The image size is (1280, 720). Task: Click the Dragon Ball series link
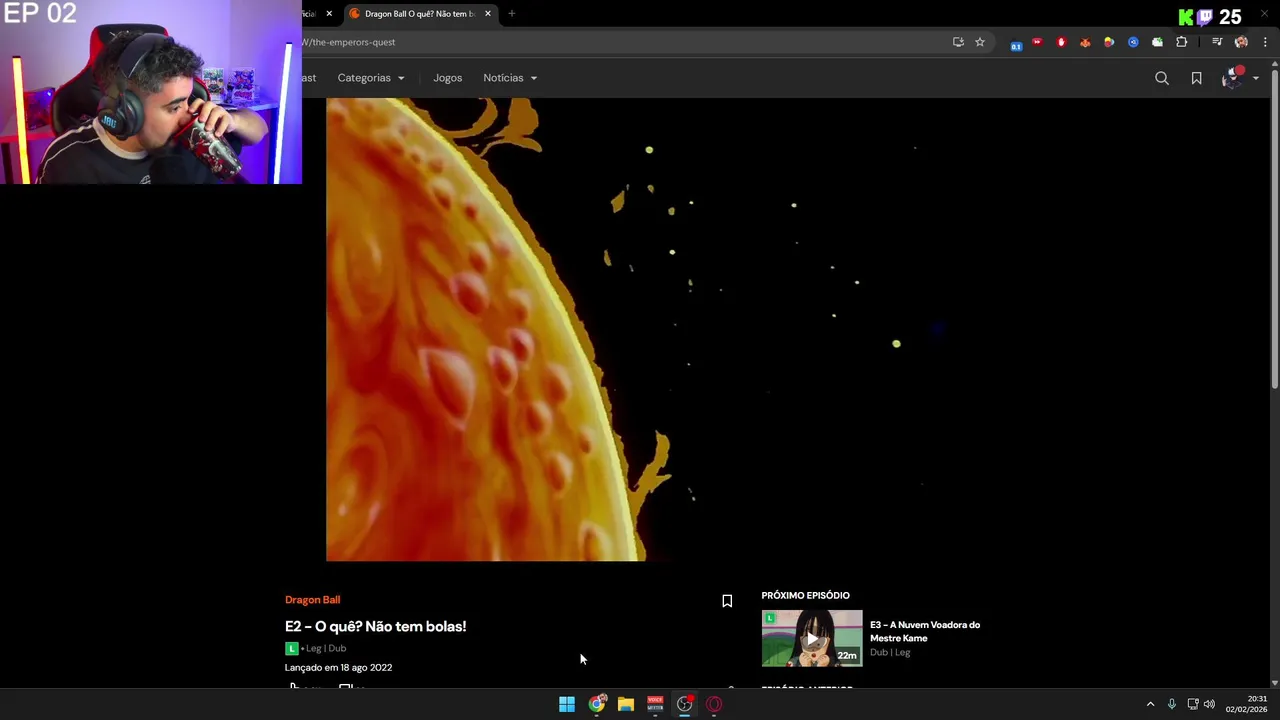tap(312, 600)
